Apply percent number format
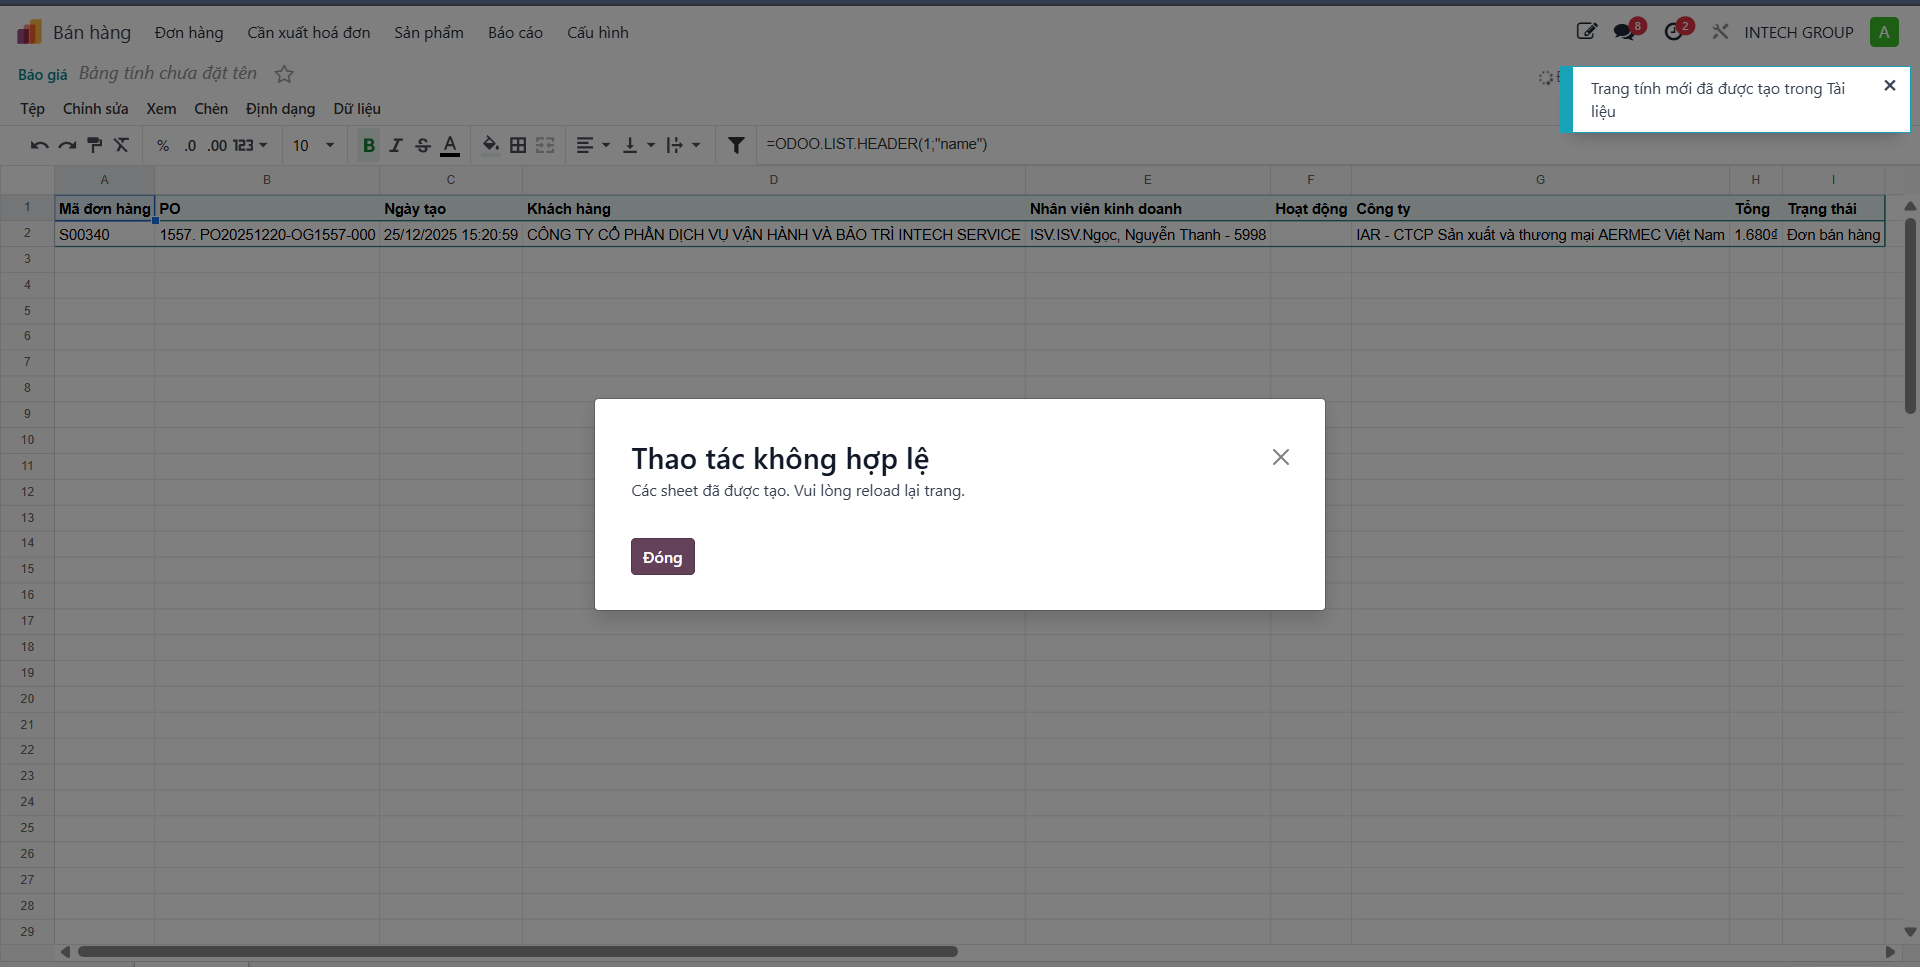Screen dimensions: 1920x967 [163, 145]
